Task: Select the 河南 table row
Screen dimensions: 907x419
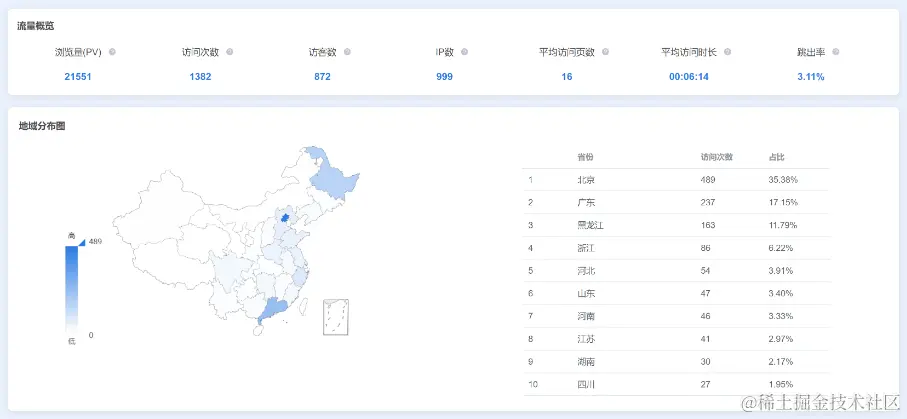Action: click(x=676, y=317)
